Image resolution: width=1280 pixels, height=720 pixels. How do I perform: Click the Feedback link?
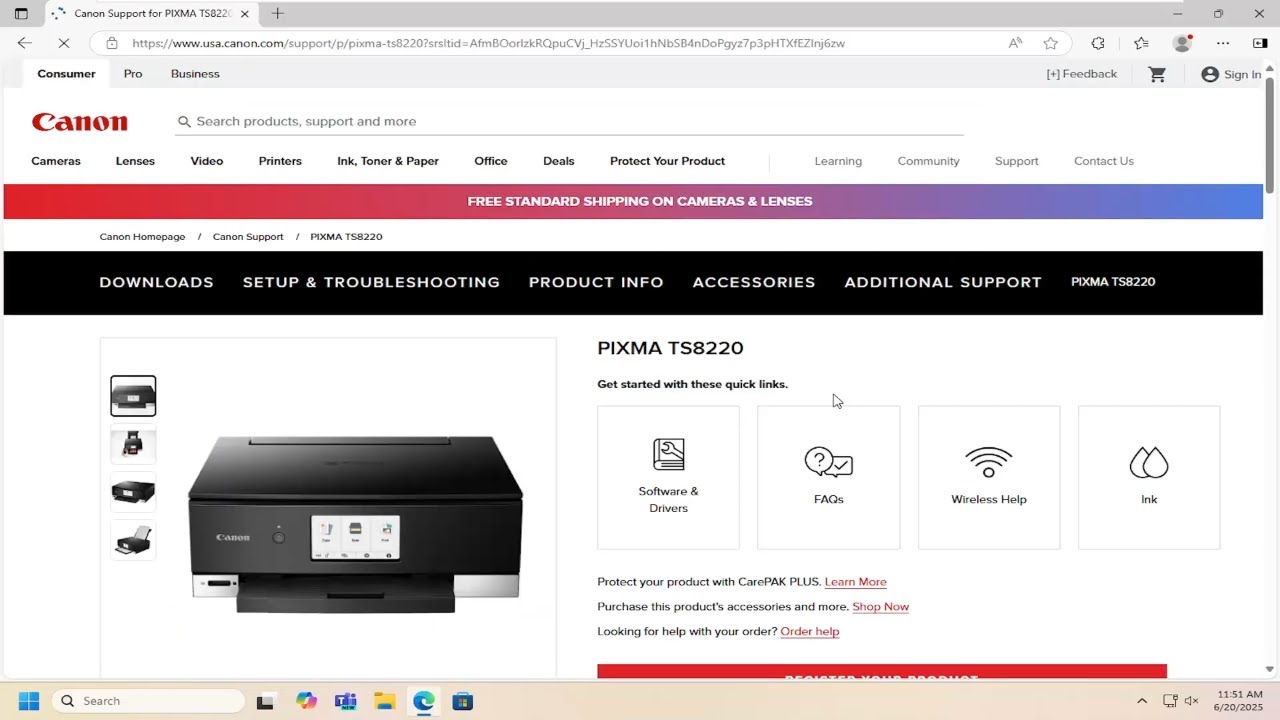[1081, 74]
